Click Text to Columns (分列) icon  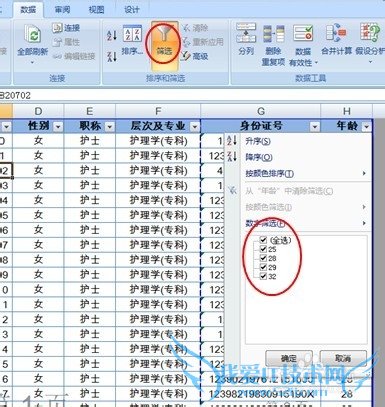pyautogui.click(x=246, y=33)
